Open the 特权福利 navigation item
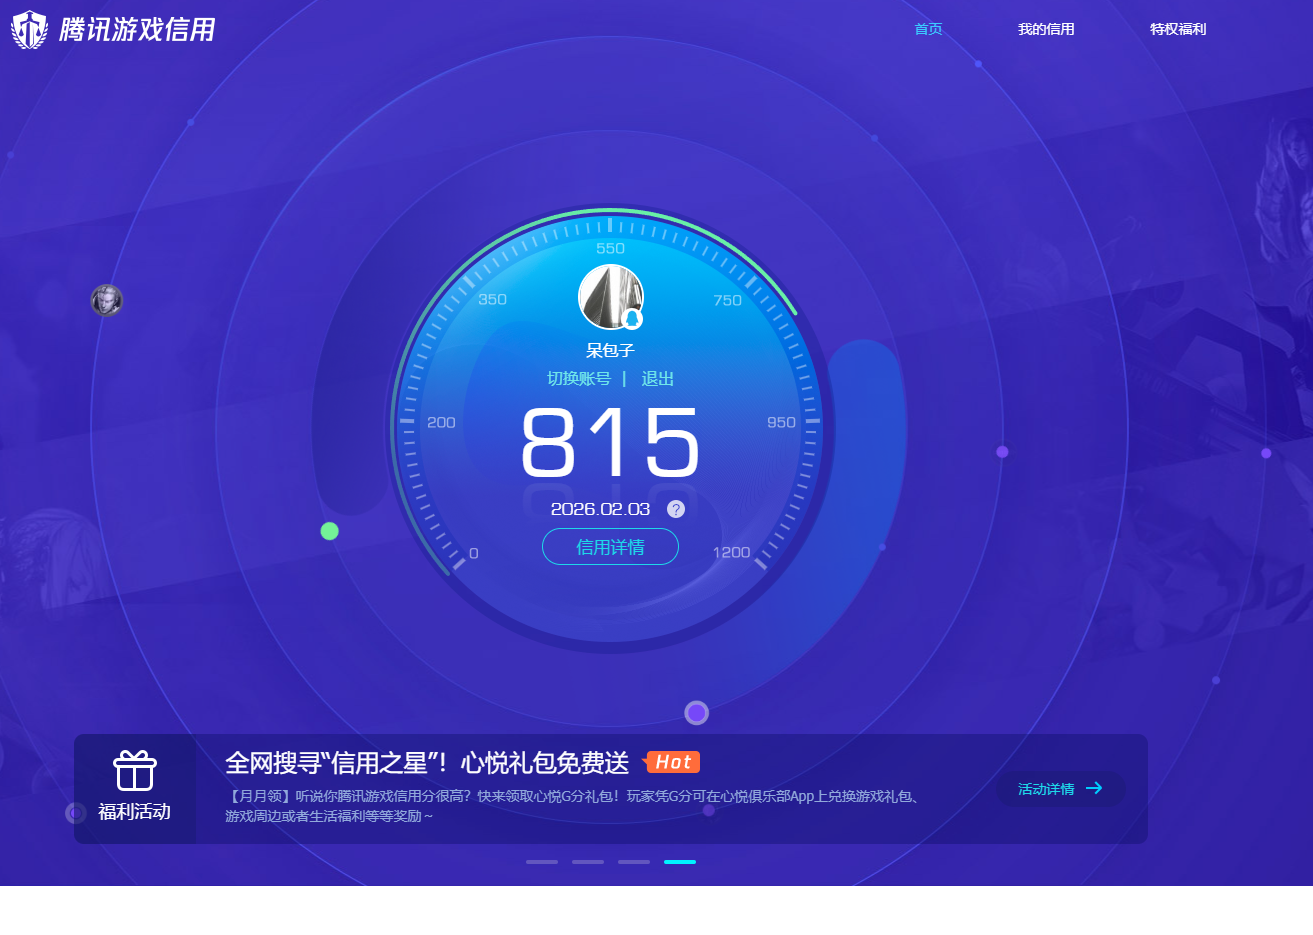Viewport: 1313px width, 935px height. tap(1178, 29)
